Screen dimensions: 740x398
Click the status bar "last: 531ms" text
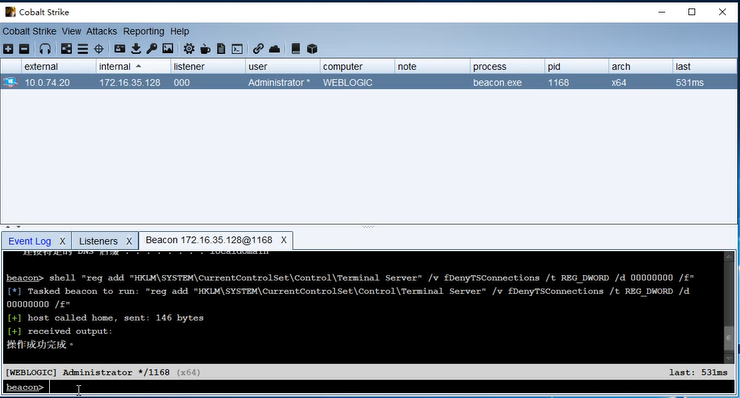698,373
